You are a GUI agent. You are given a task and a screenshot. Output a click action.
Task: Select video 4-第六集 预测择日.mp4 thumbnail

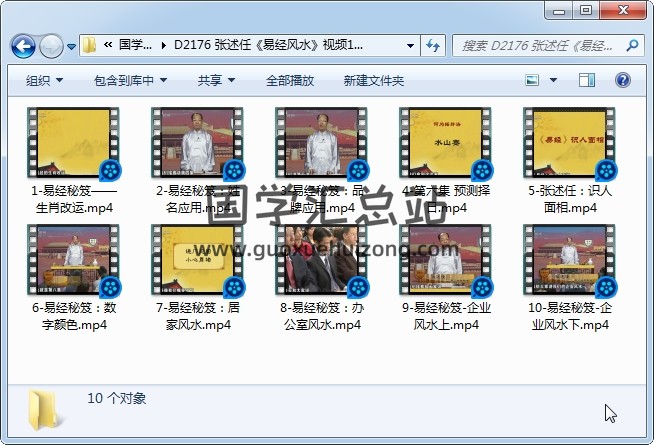445,143
